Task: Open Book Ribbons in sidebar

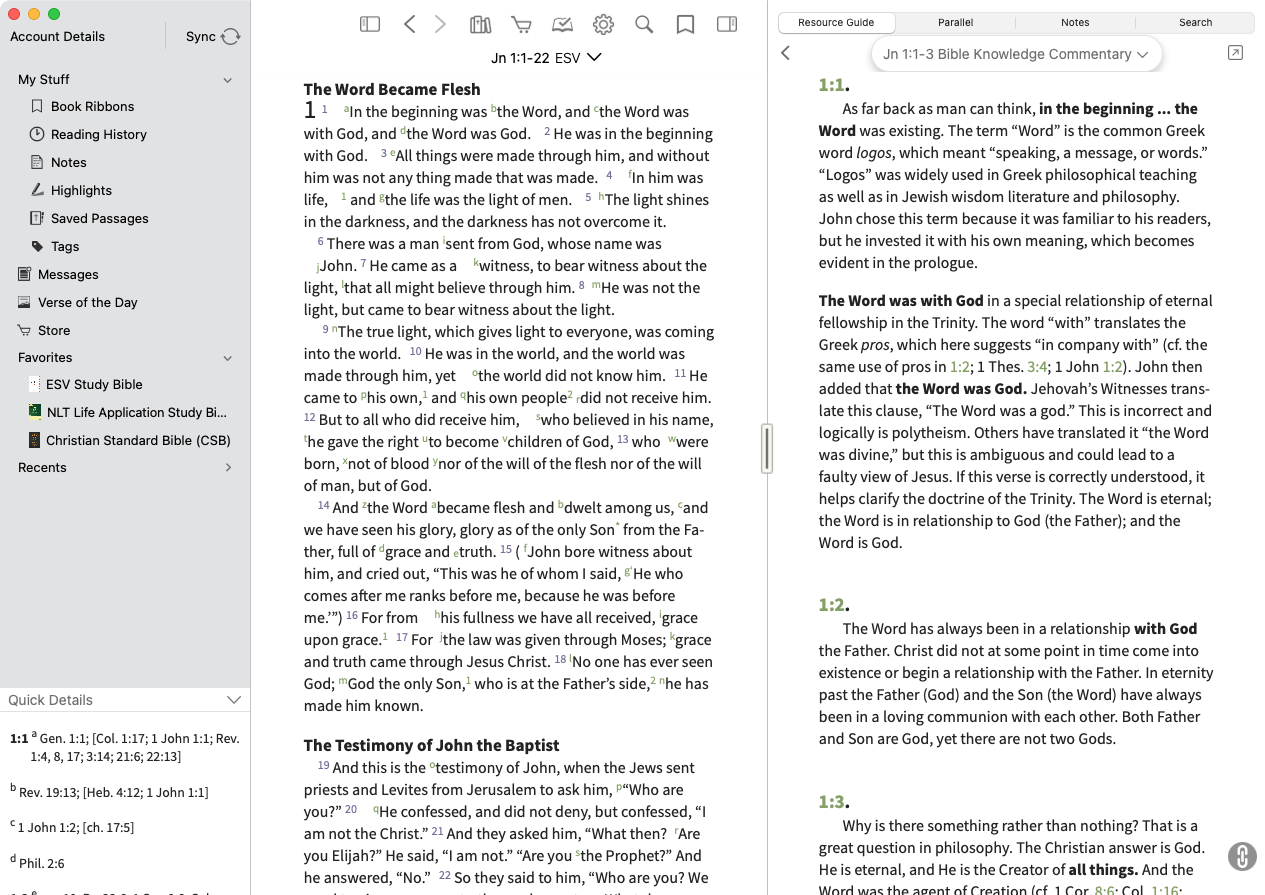Action: tap(92, 106)
